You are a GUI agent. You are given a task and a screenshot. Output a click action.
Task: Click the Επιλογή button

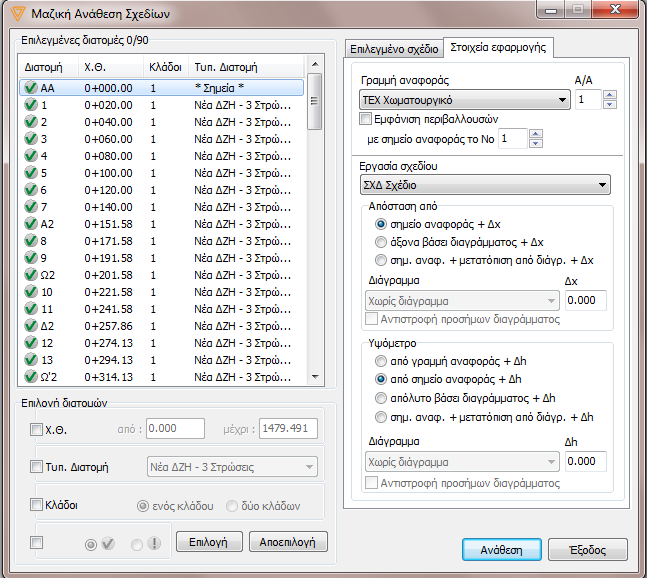209,542
